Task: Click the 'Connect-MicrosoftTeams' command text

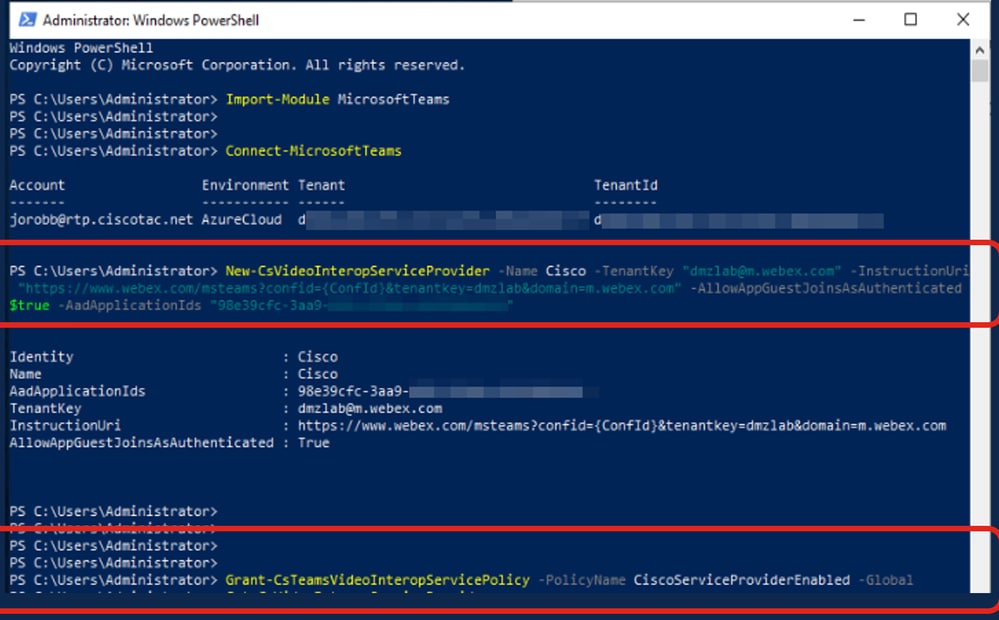Action: click(313, 151)
